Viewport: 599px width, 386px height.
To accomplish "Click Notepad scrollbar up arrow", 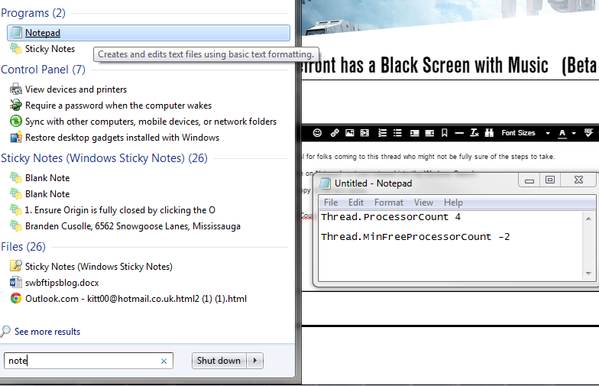I will point(589,219).
